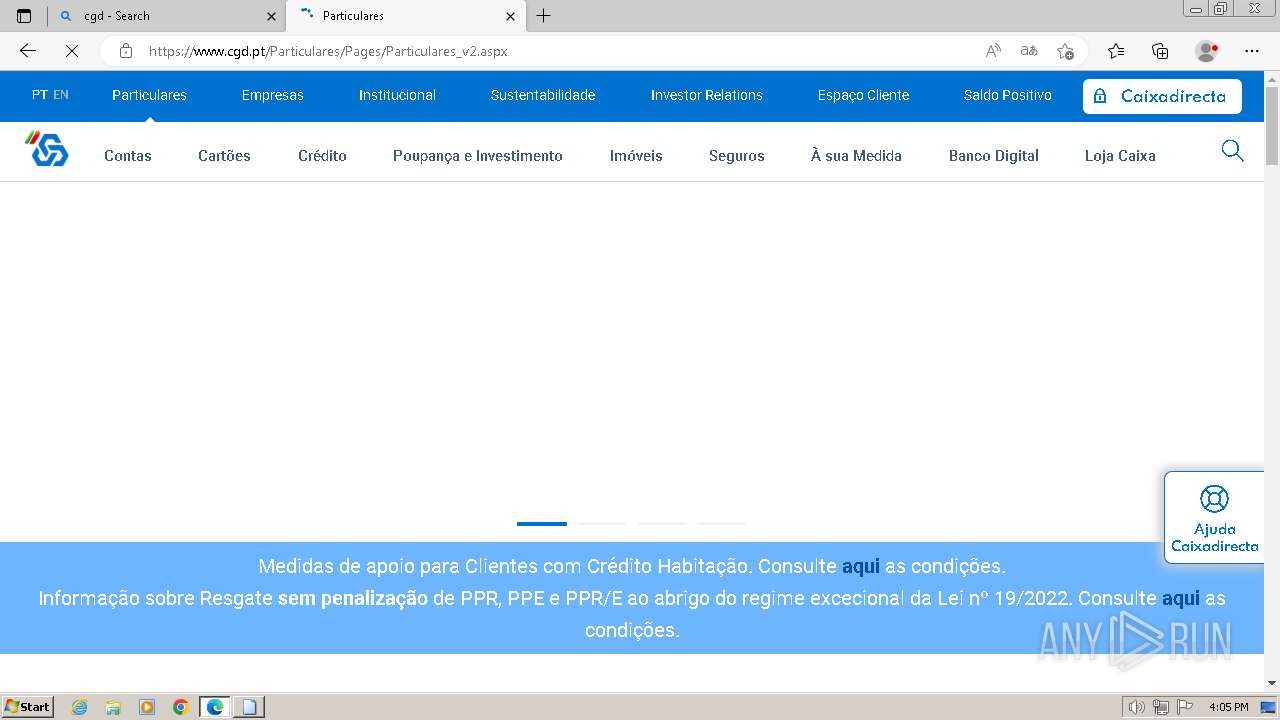This screenshot has height=720, width=1280.
Task: Open the Settings and more three-dot menu
Action: [x=1252, y=51]
